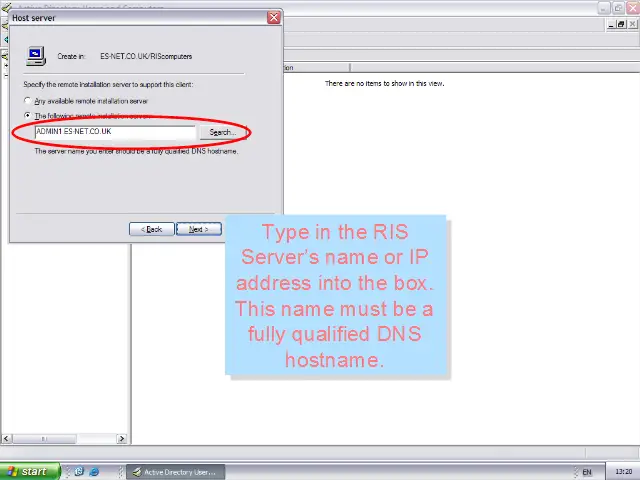The image size is (640, 480).
Task: Select Any available remote installation server
Action: tap(28, 101)
